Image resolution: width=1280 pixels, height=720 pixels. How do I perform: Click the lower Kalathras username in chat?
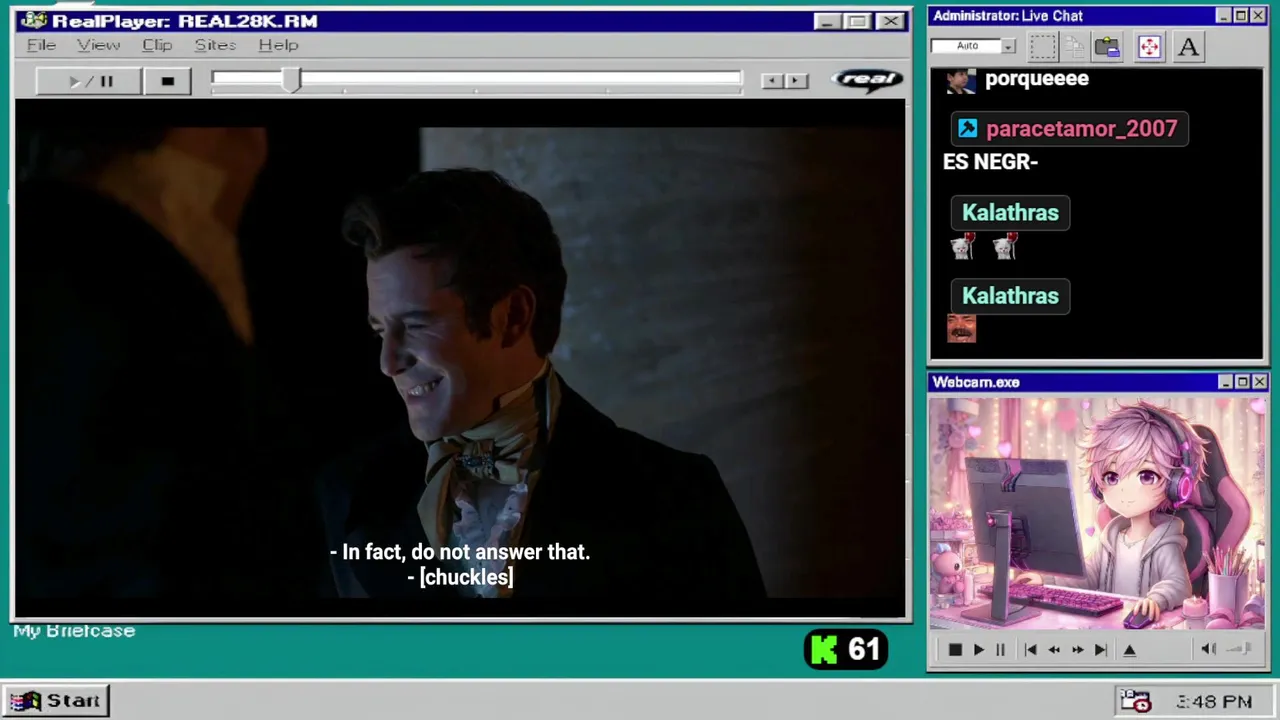pos(1010,295)
